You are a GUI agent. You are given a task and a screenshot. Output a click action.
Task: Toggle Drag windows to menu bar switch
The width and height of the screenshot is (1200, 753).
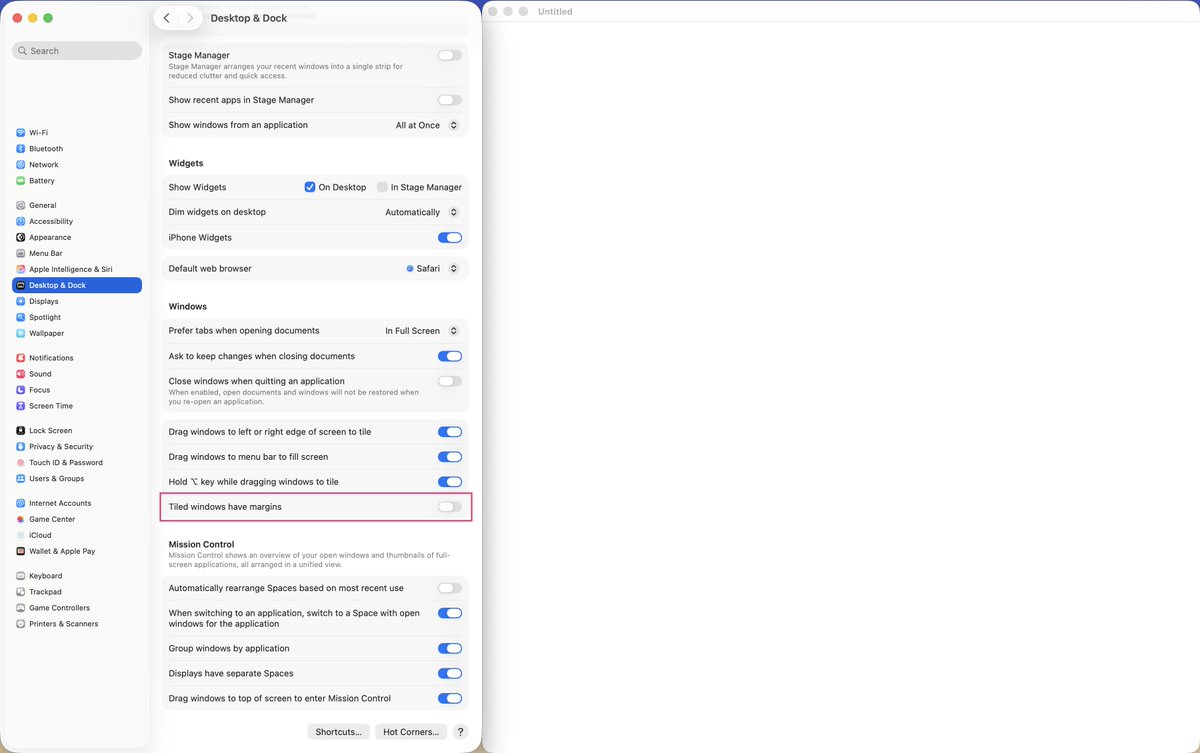(450, 457)
